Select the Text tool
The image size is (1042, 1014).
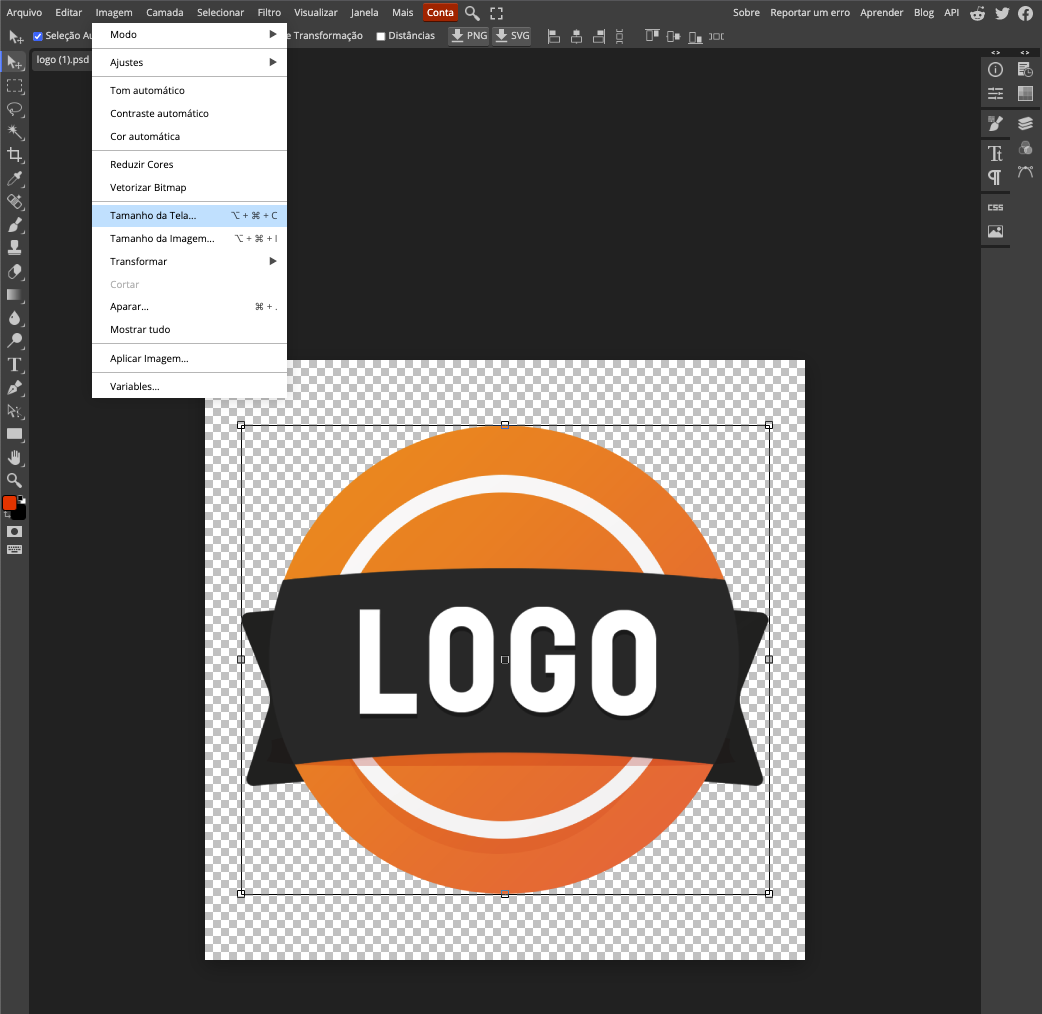click(14, 365)
